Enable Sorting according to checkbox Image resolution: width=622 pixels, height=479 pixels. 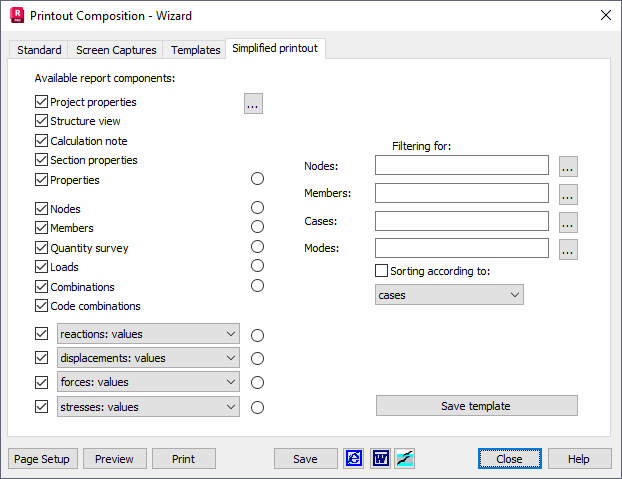click(381, 271)
